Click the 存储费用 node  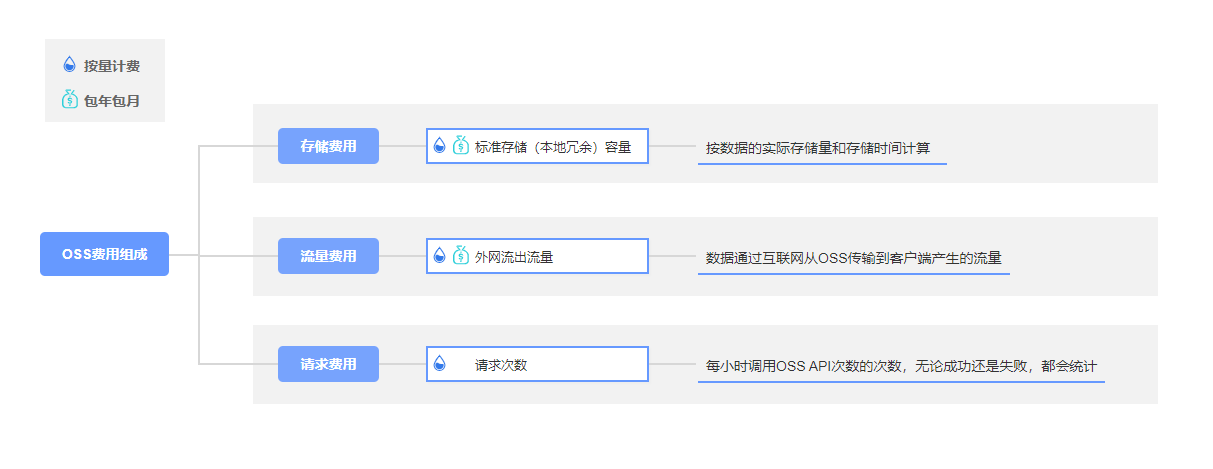tap(328, 146)
